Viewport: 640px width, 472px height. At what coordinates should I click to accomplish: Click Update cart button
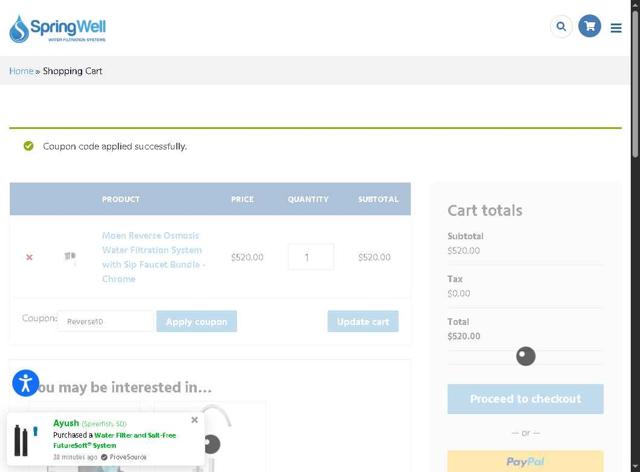coord(363,321)
